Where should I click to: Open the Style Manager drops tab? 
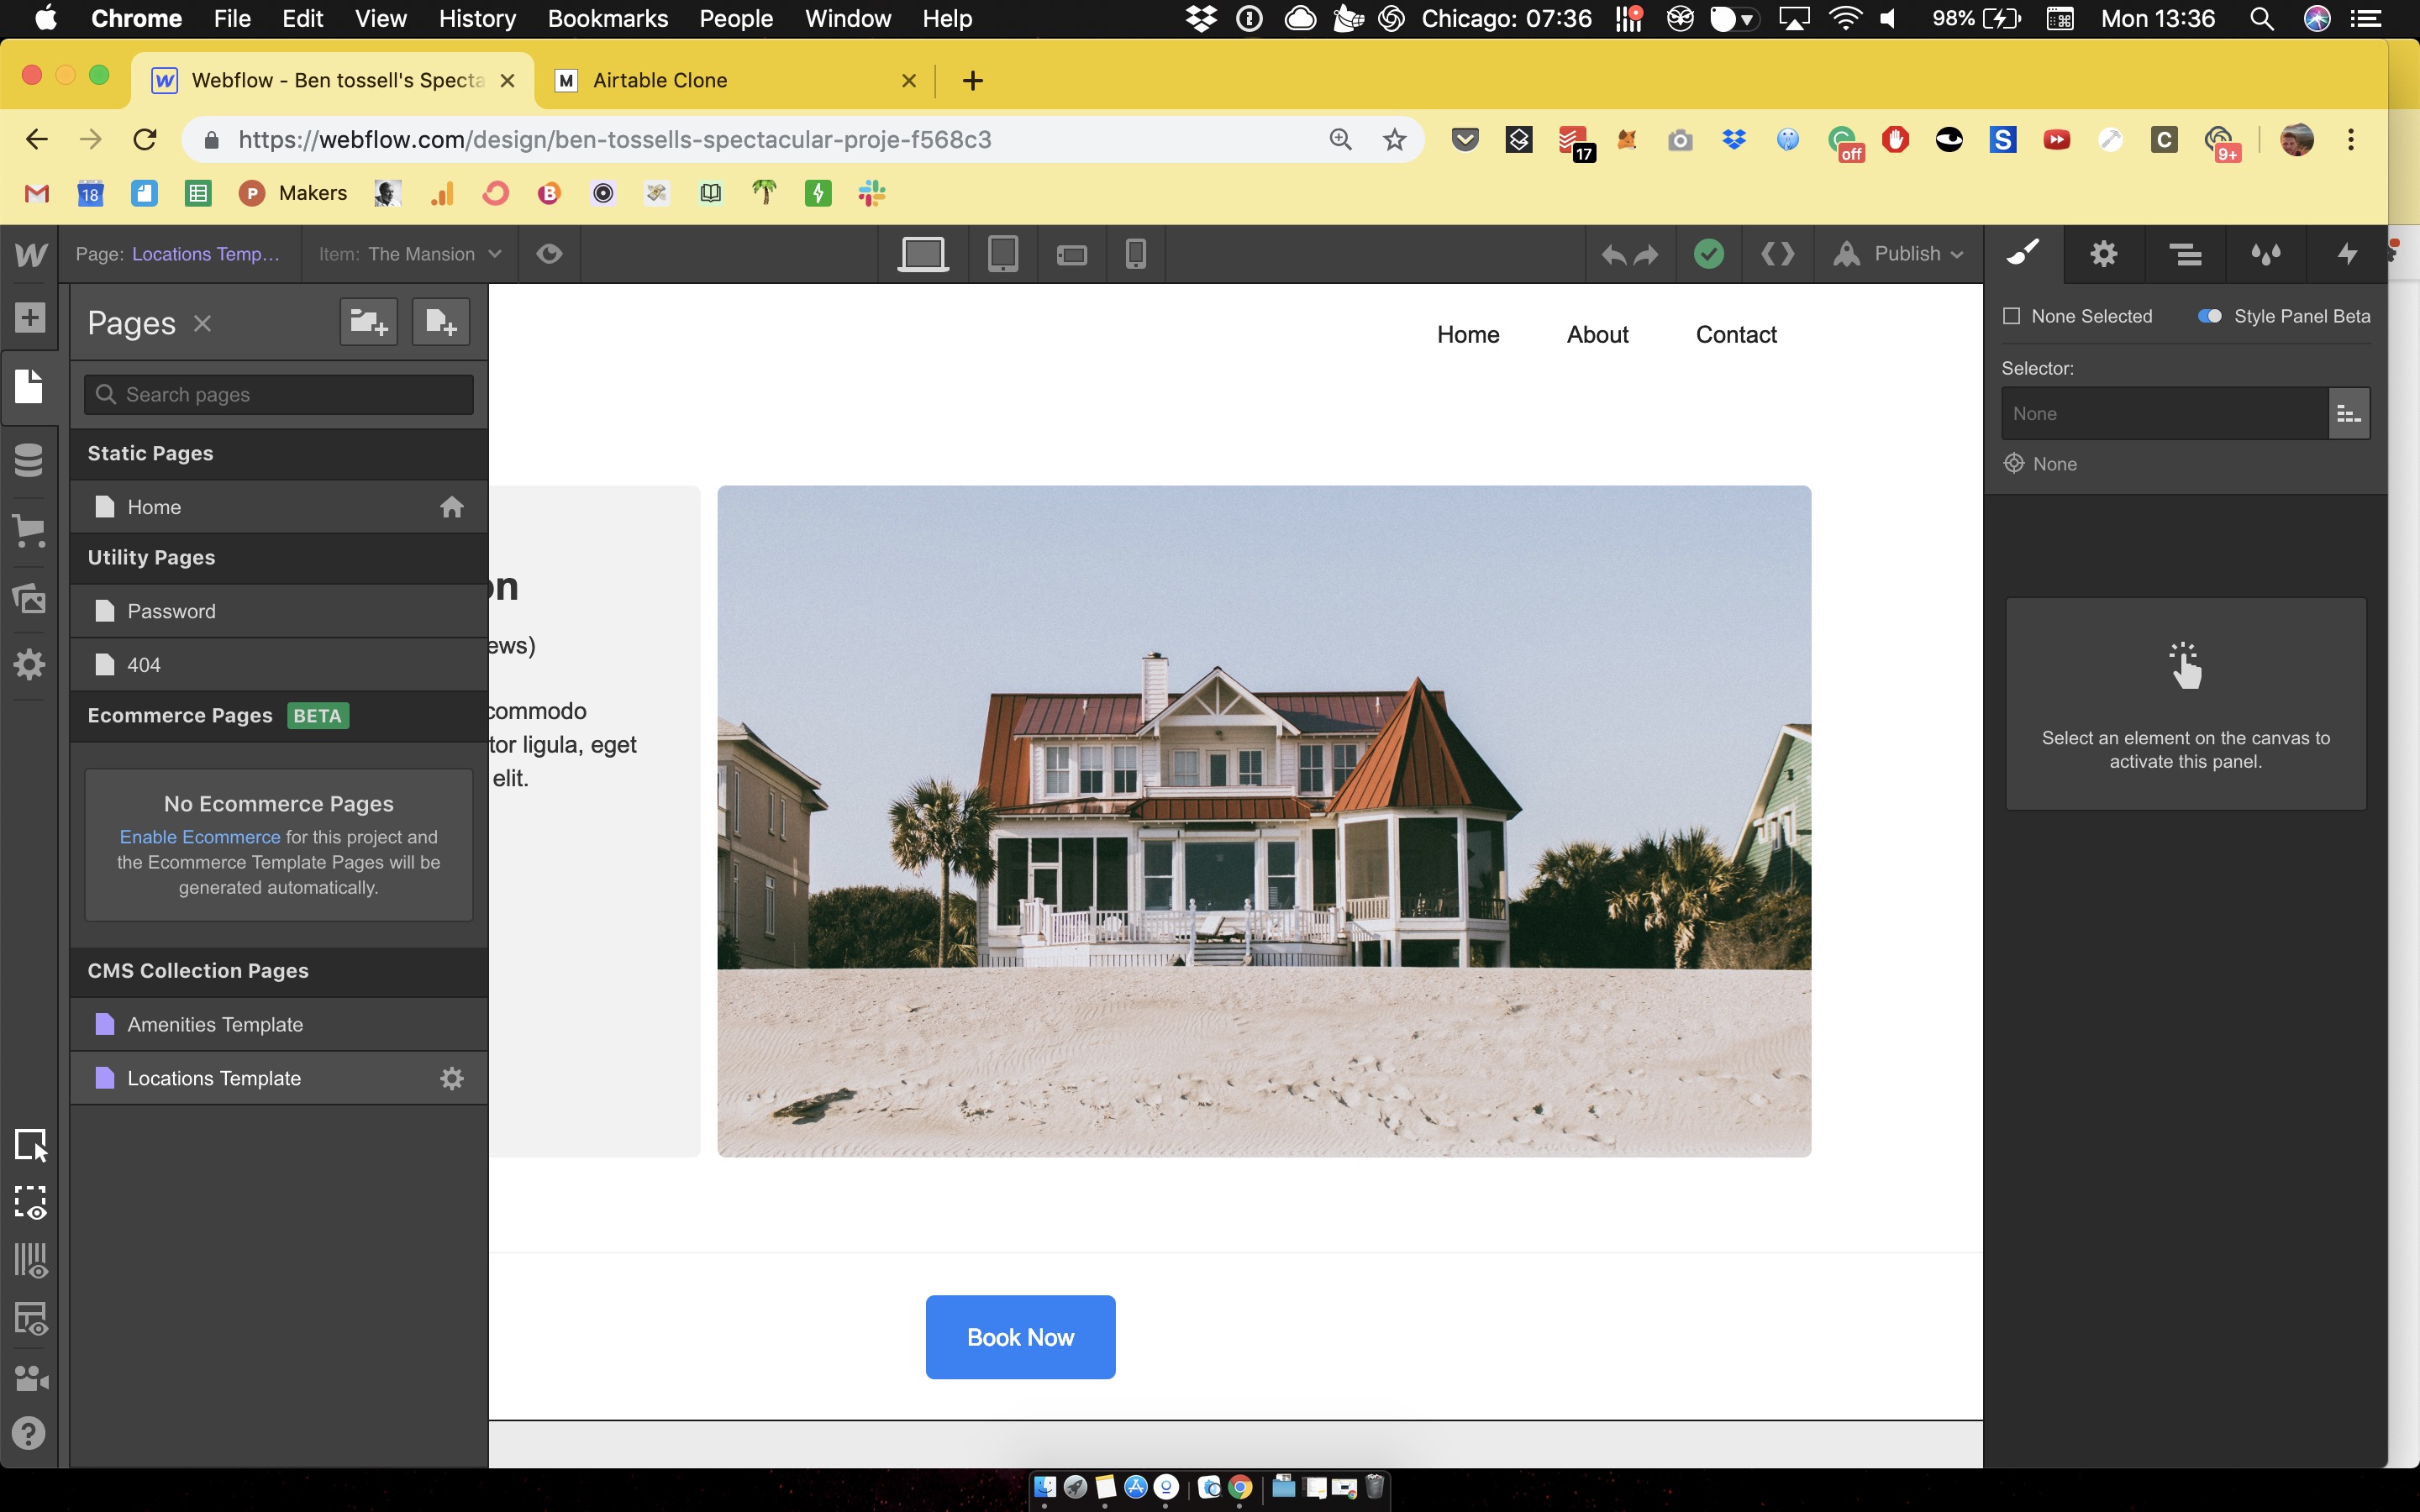tap(2265, 254)
